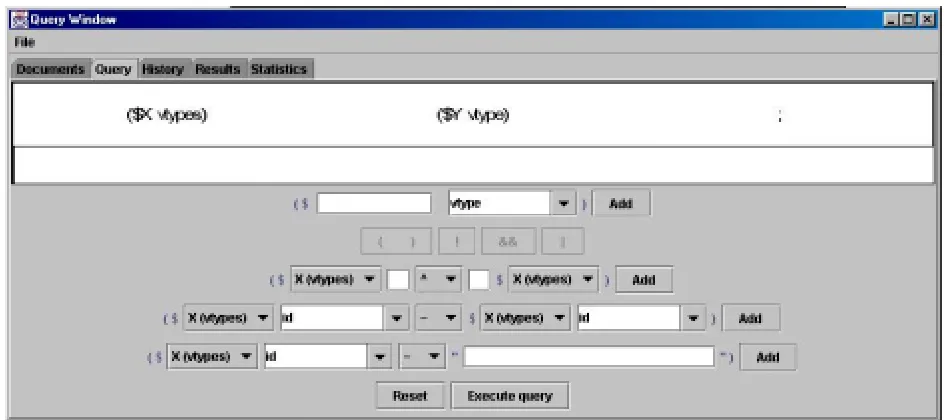This screenshot has height=420, width=944.
Task: Click Add beside the vtype combo box
Action: (621, 203)
